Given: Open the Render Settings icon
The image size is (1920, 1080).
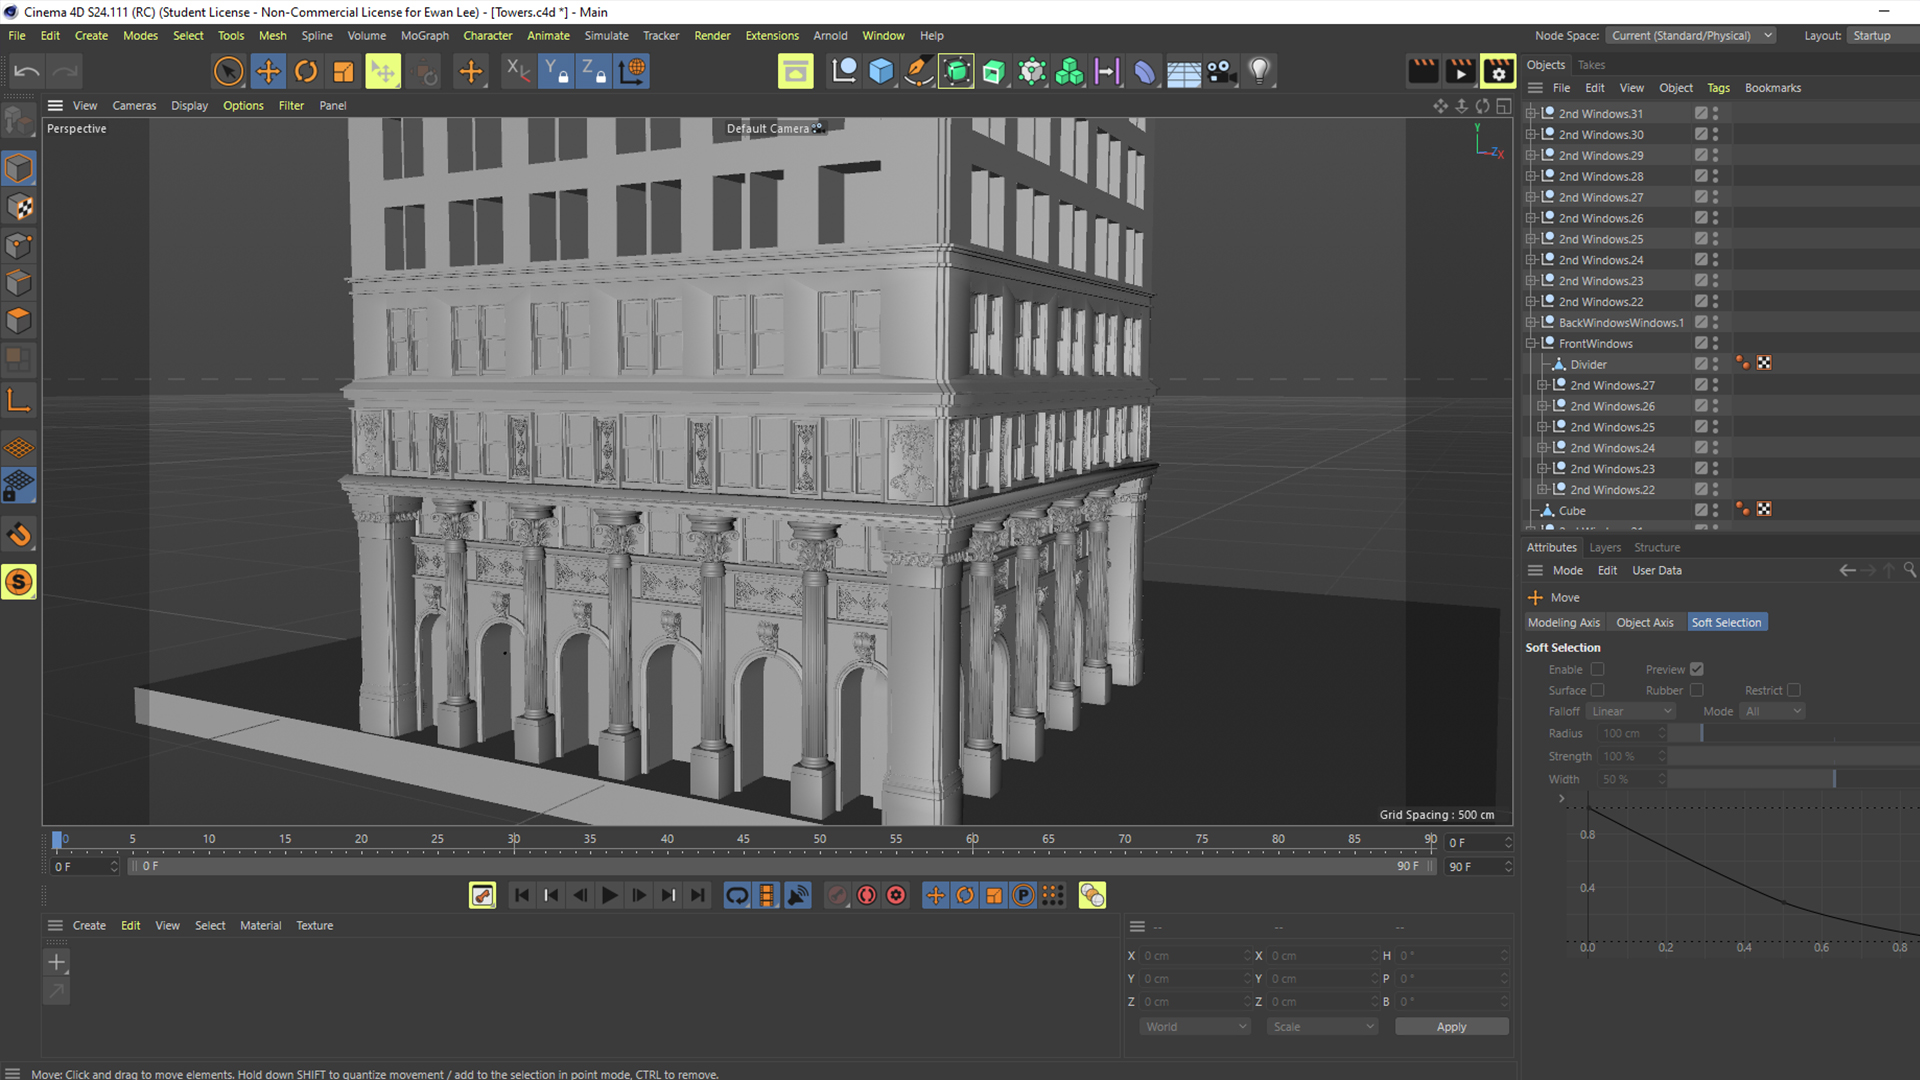Looking at the screenshot, I should [x=1497, y=71].
